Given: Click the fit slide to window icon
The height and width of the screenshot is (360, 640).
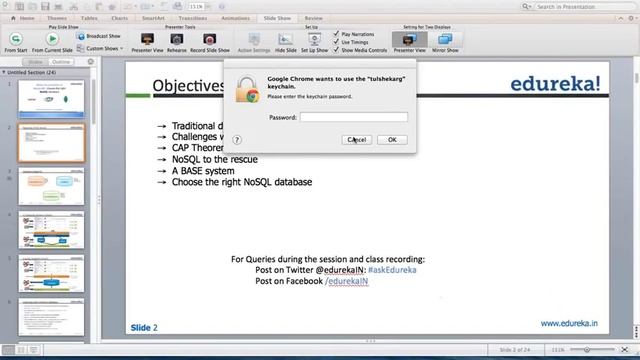Looking at the screenshot, I should [x=625, y=350].
